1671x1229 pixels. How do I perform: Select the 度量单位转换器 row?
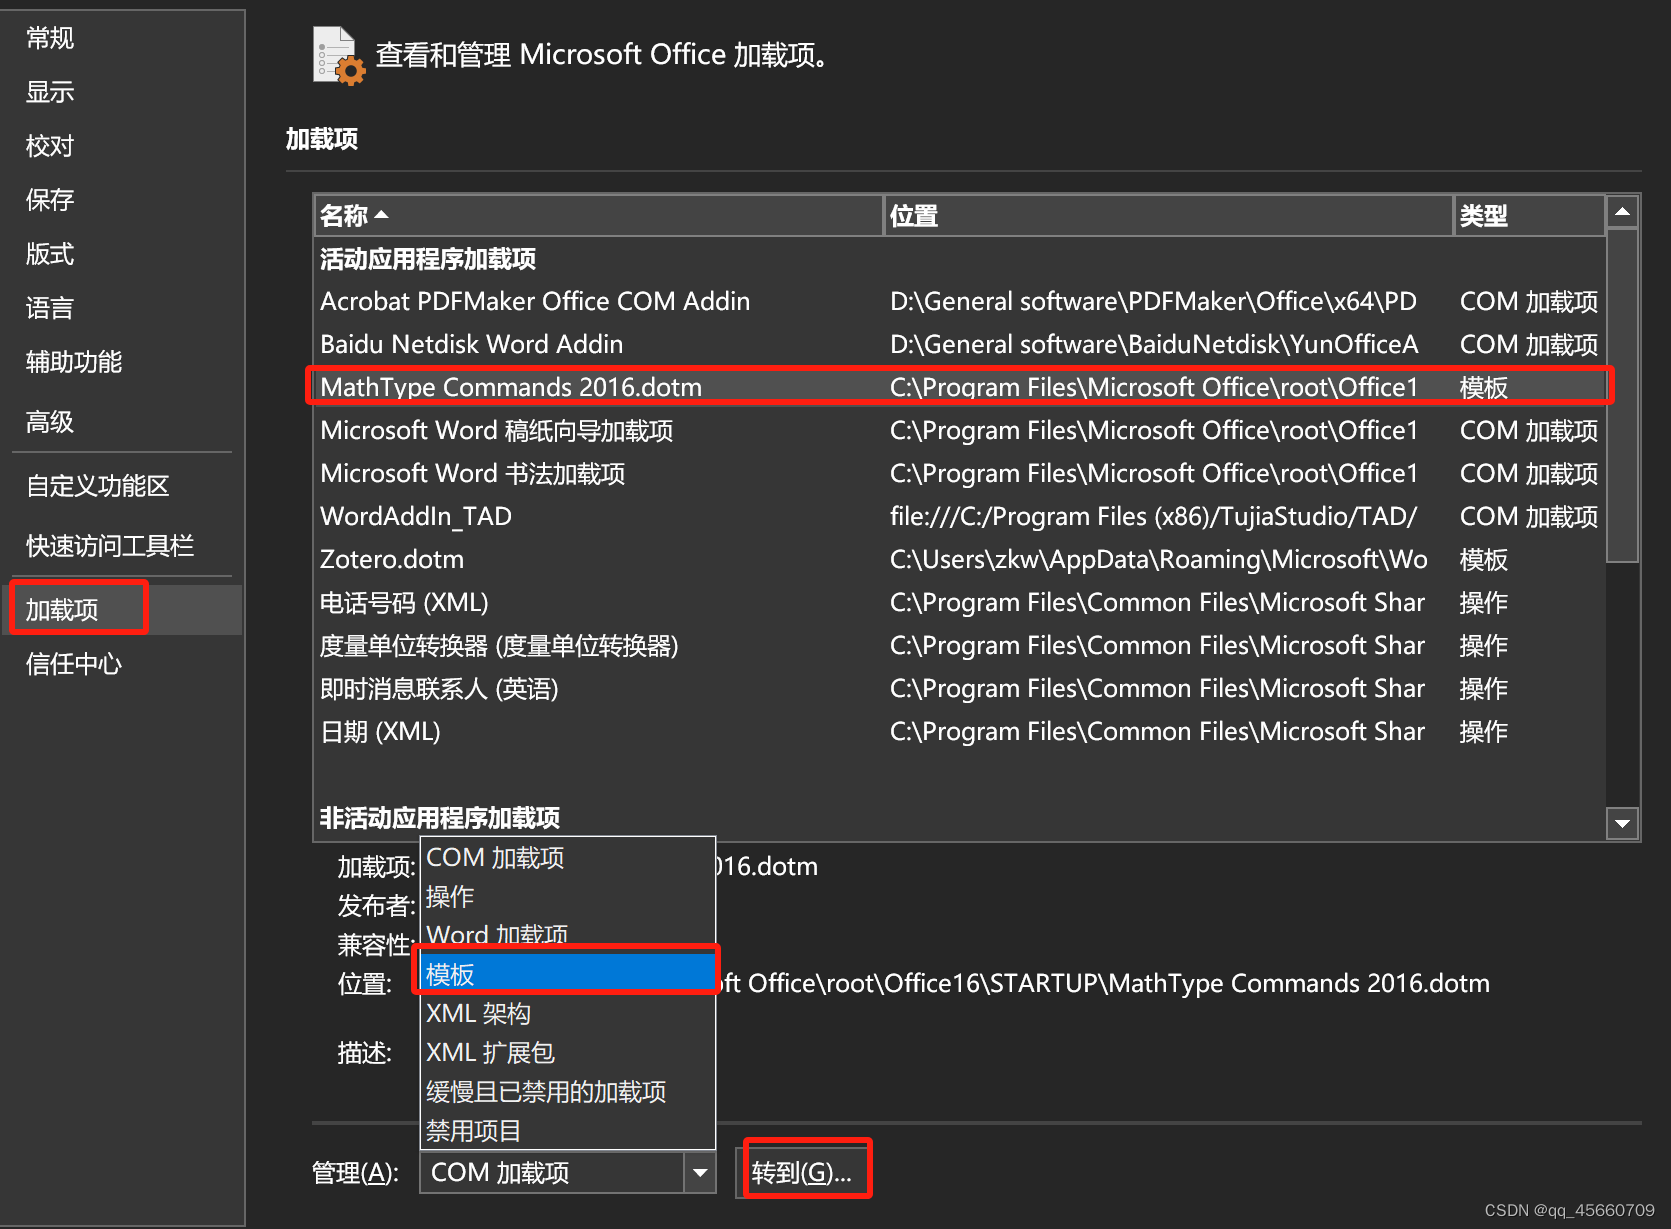coord(960,645)
